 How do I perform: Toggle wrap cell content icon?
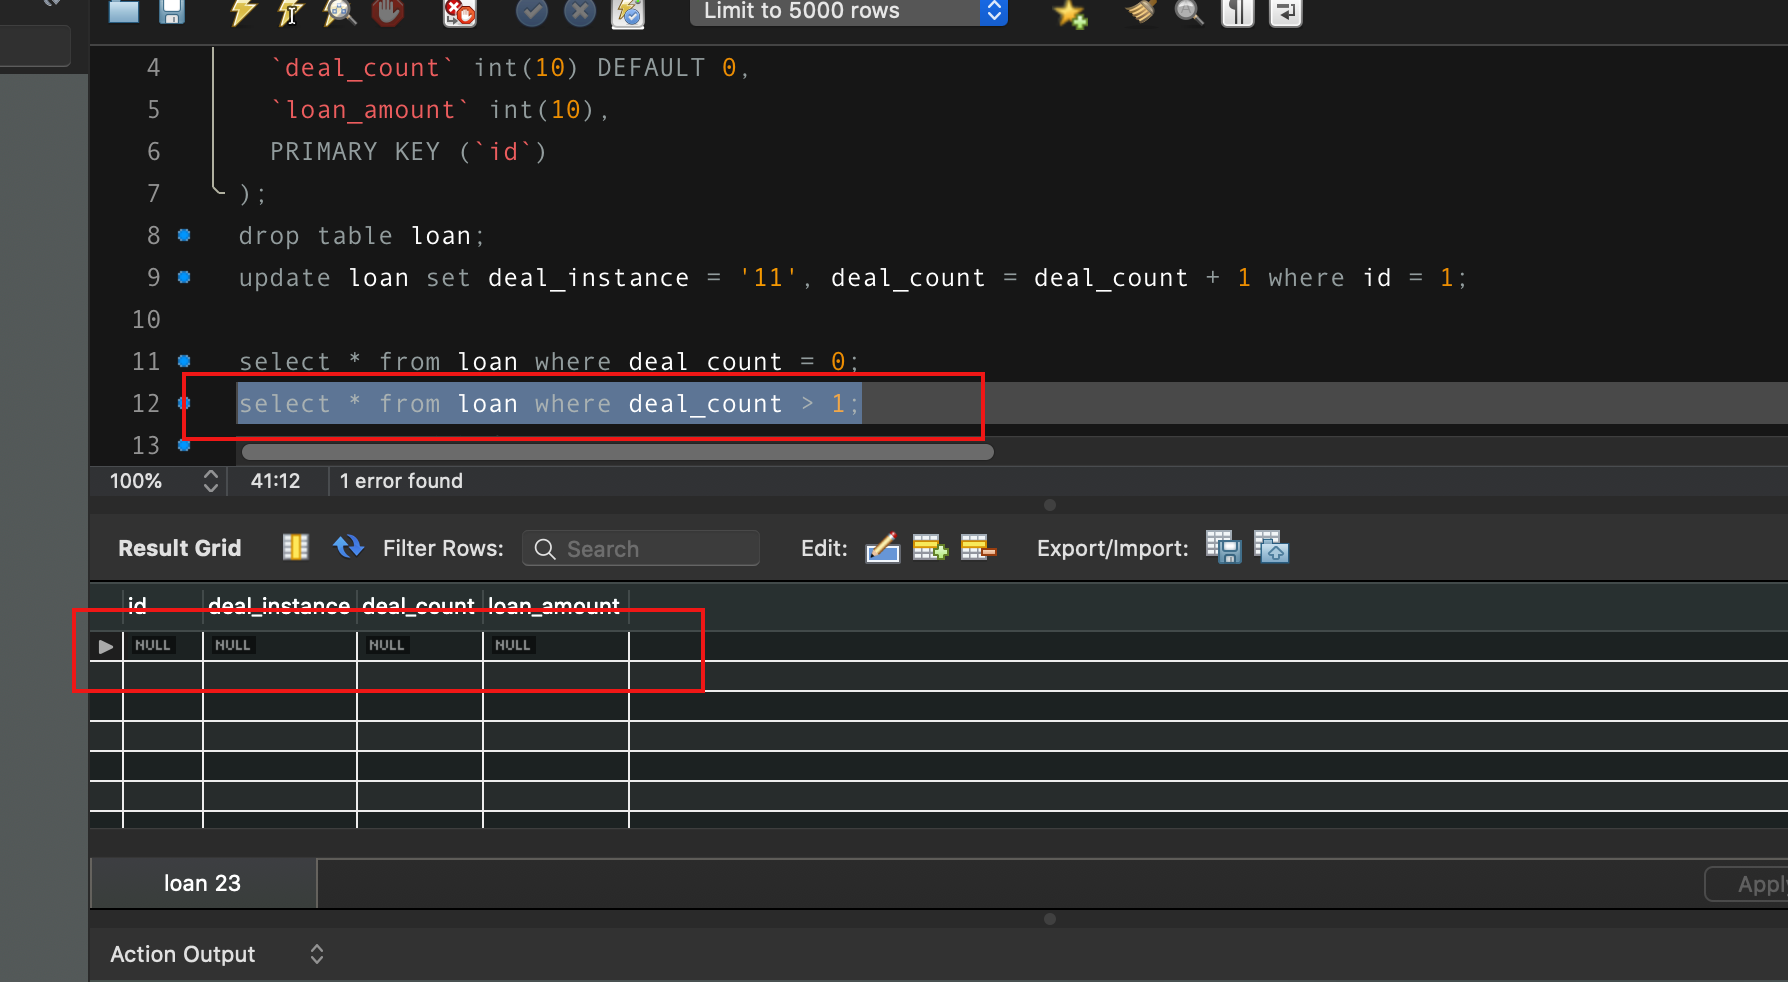coord(296,547)
